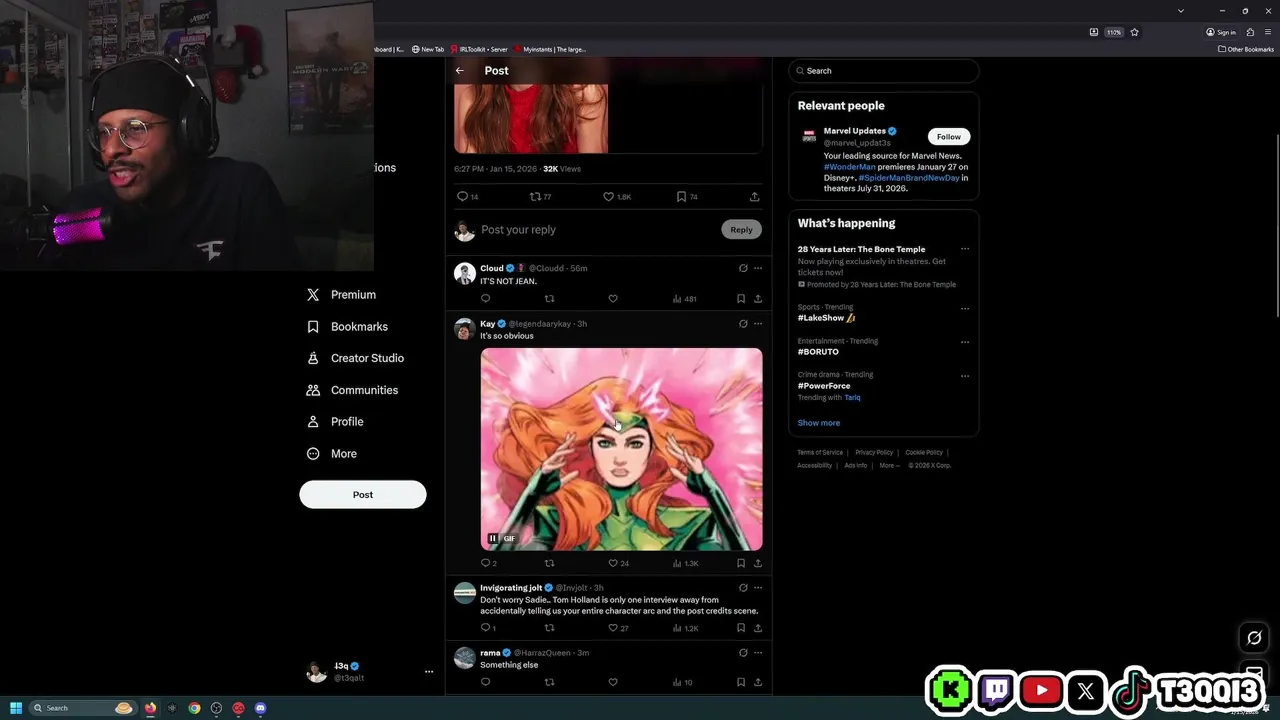Open more options for #LakeShow trend
Screen dimensions: 1280x720
click(x=965, y=309)
